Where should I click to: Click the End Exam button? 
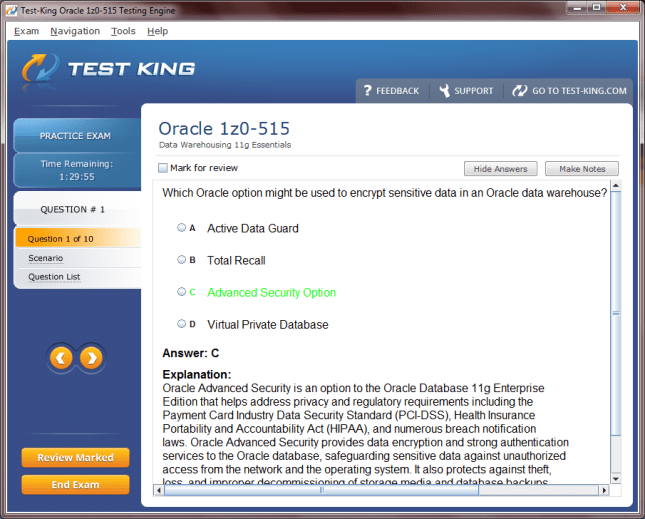pyautogui.click(x=75, y=484)
